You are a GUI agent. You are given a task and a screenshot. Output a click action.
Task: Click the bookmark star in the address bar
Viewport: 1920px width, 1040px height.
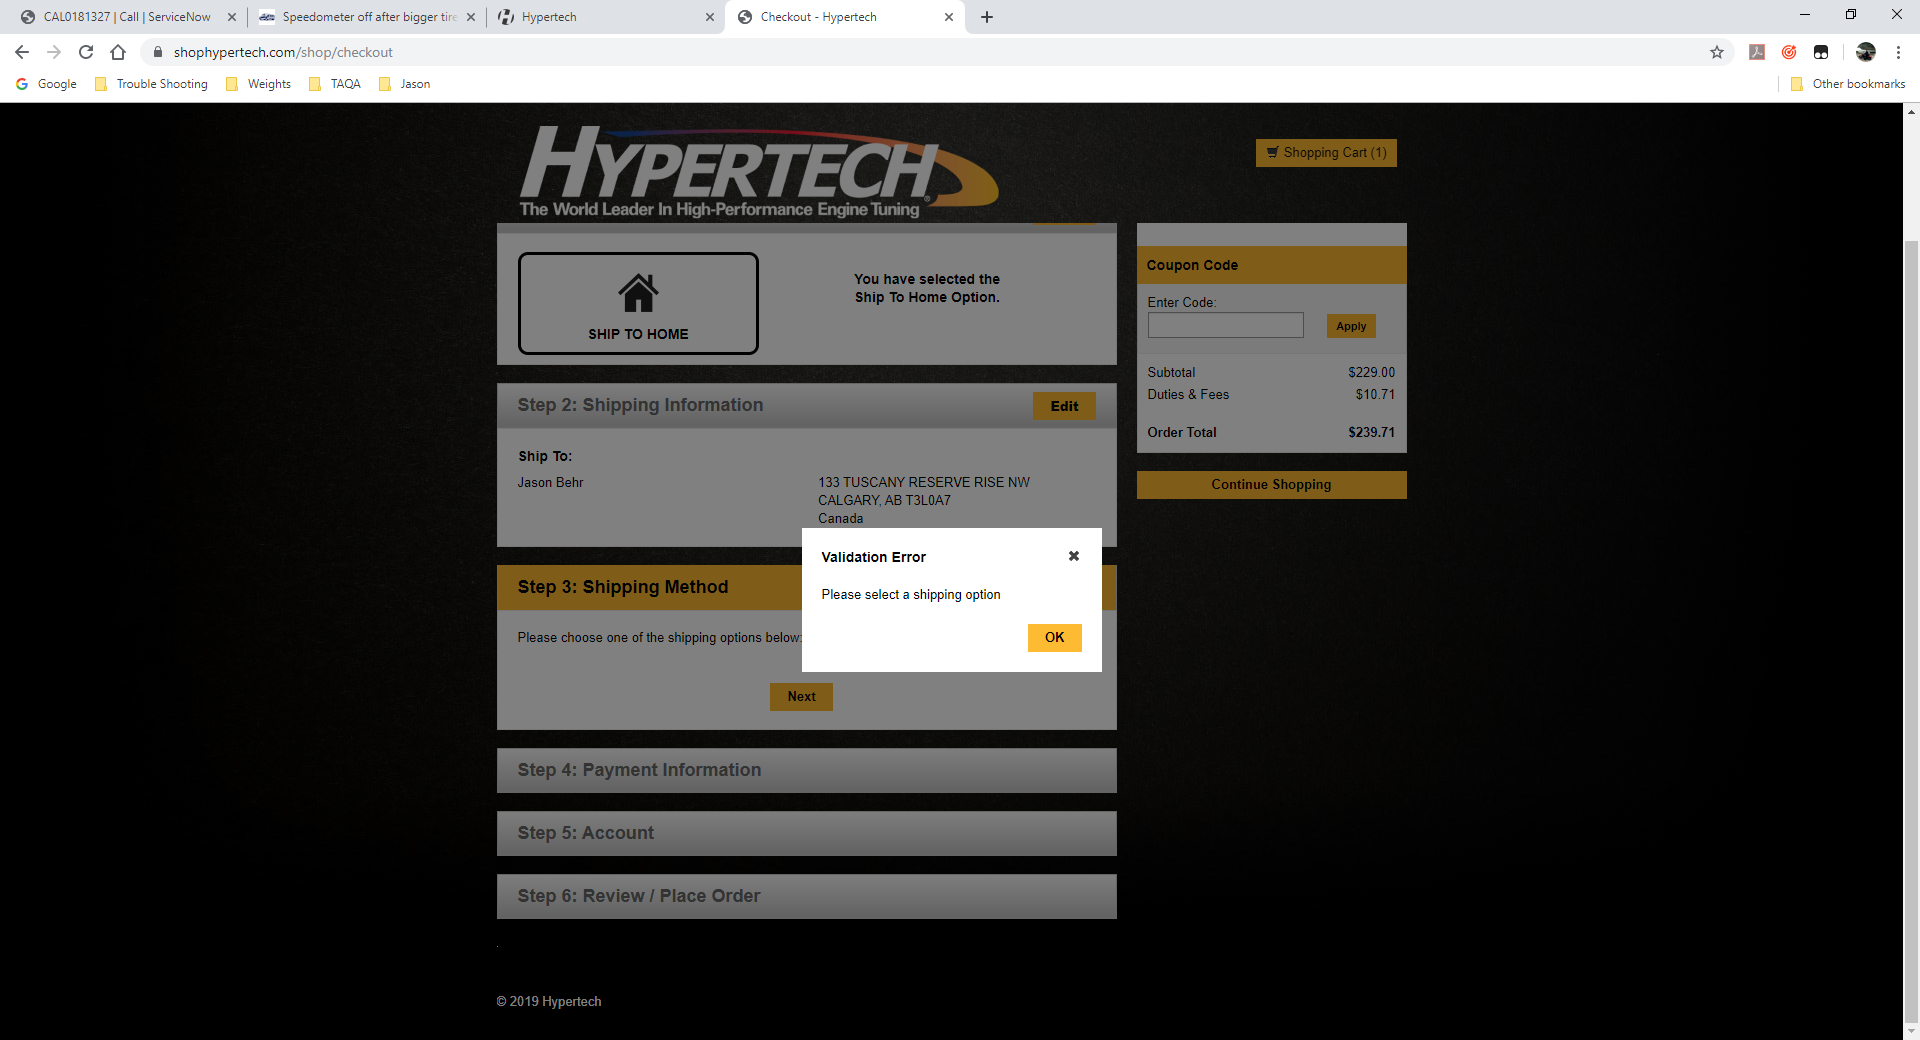click(x=1717, y=52)
